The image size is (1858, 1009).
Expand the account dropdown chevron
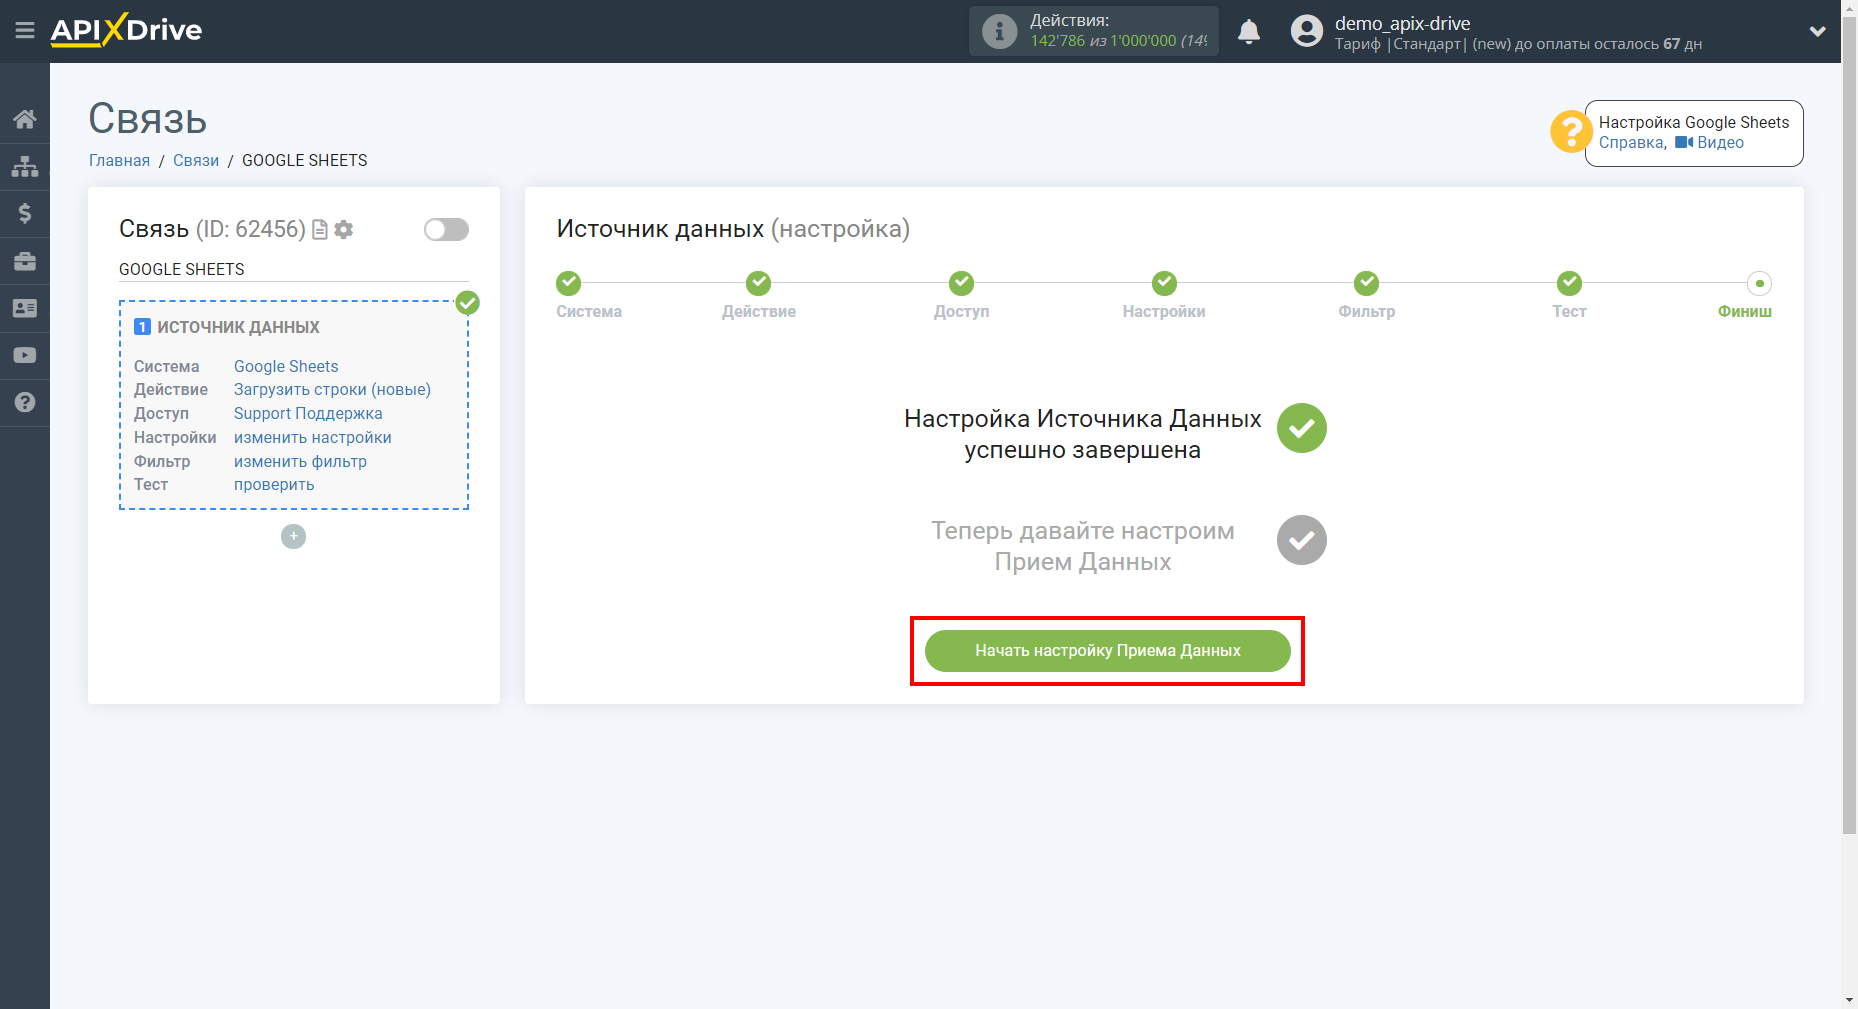coord(1818,31)
